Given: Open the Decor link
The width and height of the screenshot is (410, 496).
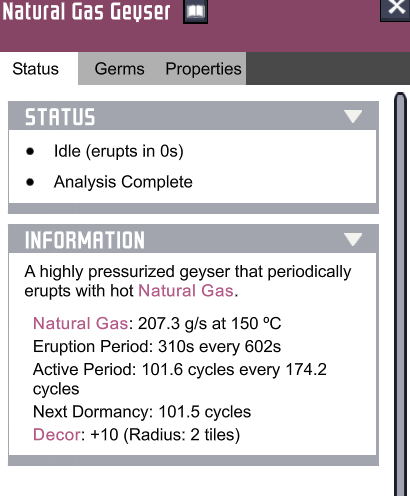Looking at the screenshot, I should (57, 435).
